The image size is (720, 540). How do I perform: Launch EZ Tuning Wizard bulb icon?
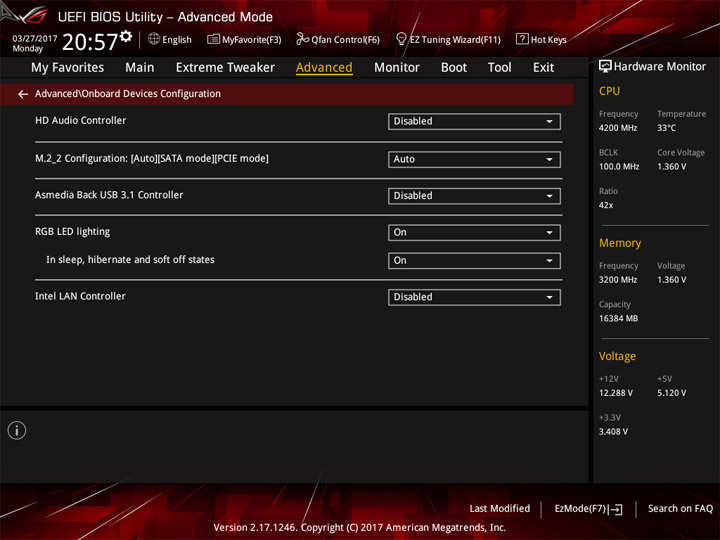click(x=401, y=39)
